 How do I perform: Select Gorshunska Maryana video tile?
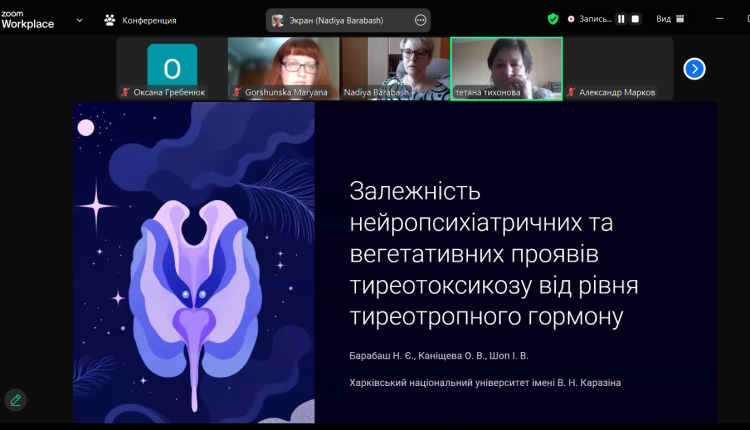tap(284, 66)
